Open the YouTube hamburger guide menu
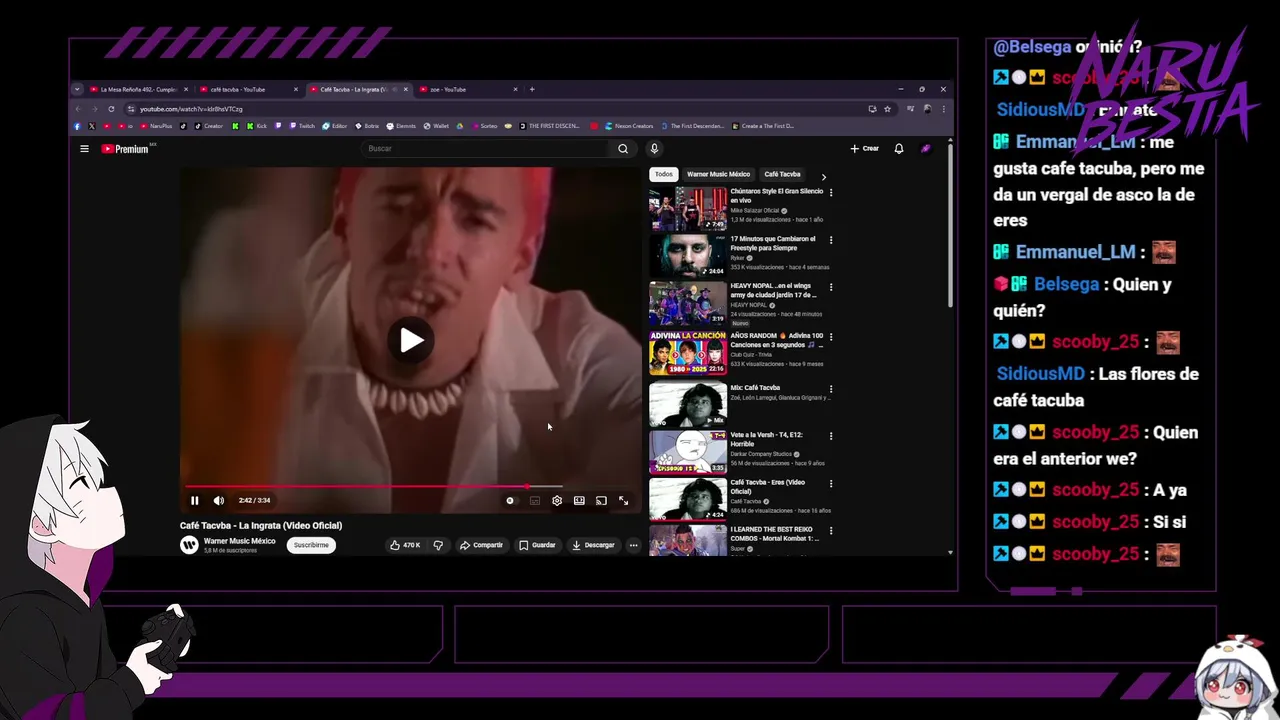Image resolution: width=1280 pixels, height=720 pixels. [x=84, y=149]
